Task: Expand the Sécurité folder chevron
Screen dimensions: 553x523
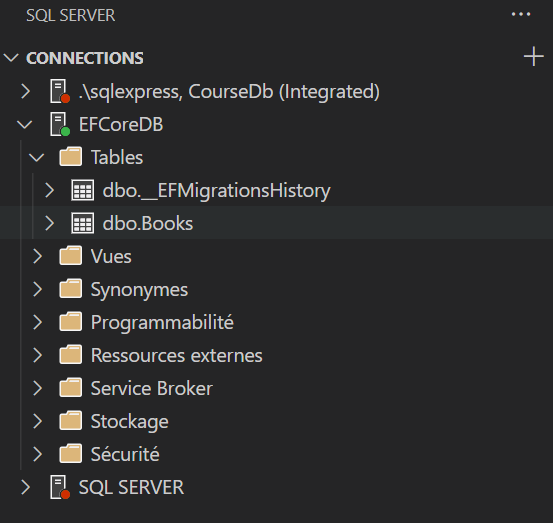Action: pos(37,454)
